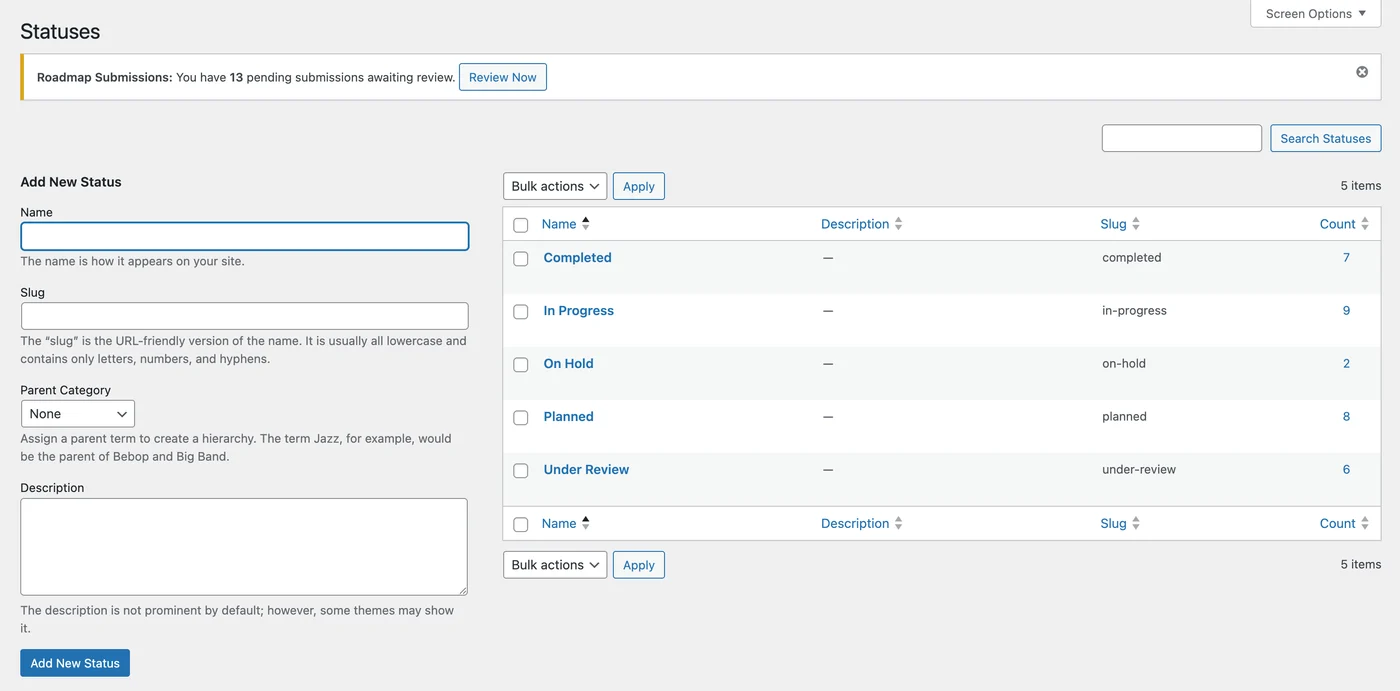Click the 'under-review' slug text
This screenshot has width=1400, height=691.
1139,469
